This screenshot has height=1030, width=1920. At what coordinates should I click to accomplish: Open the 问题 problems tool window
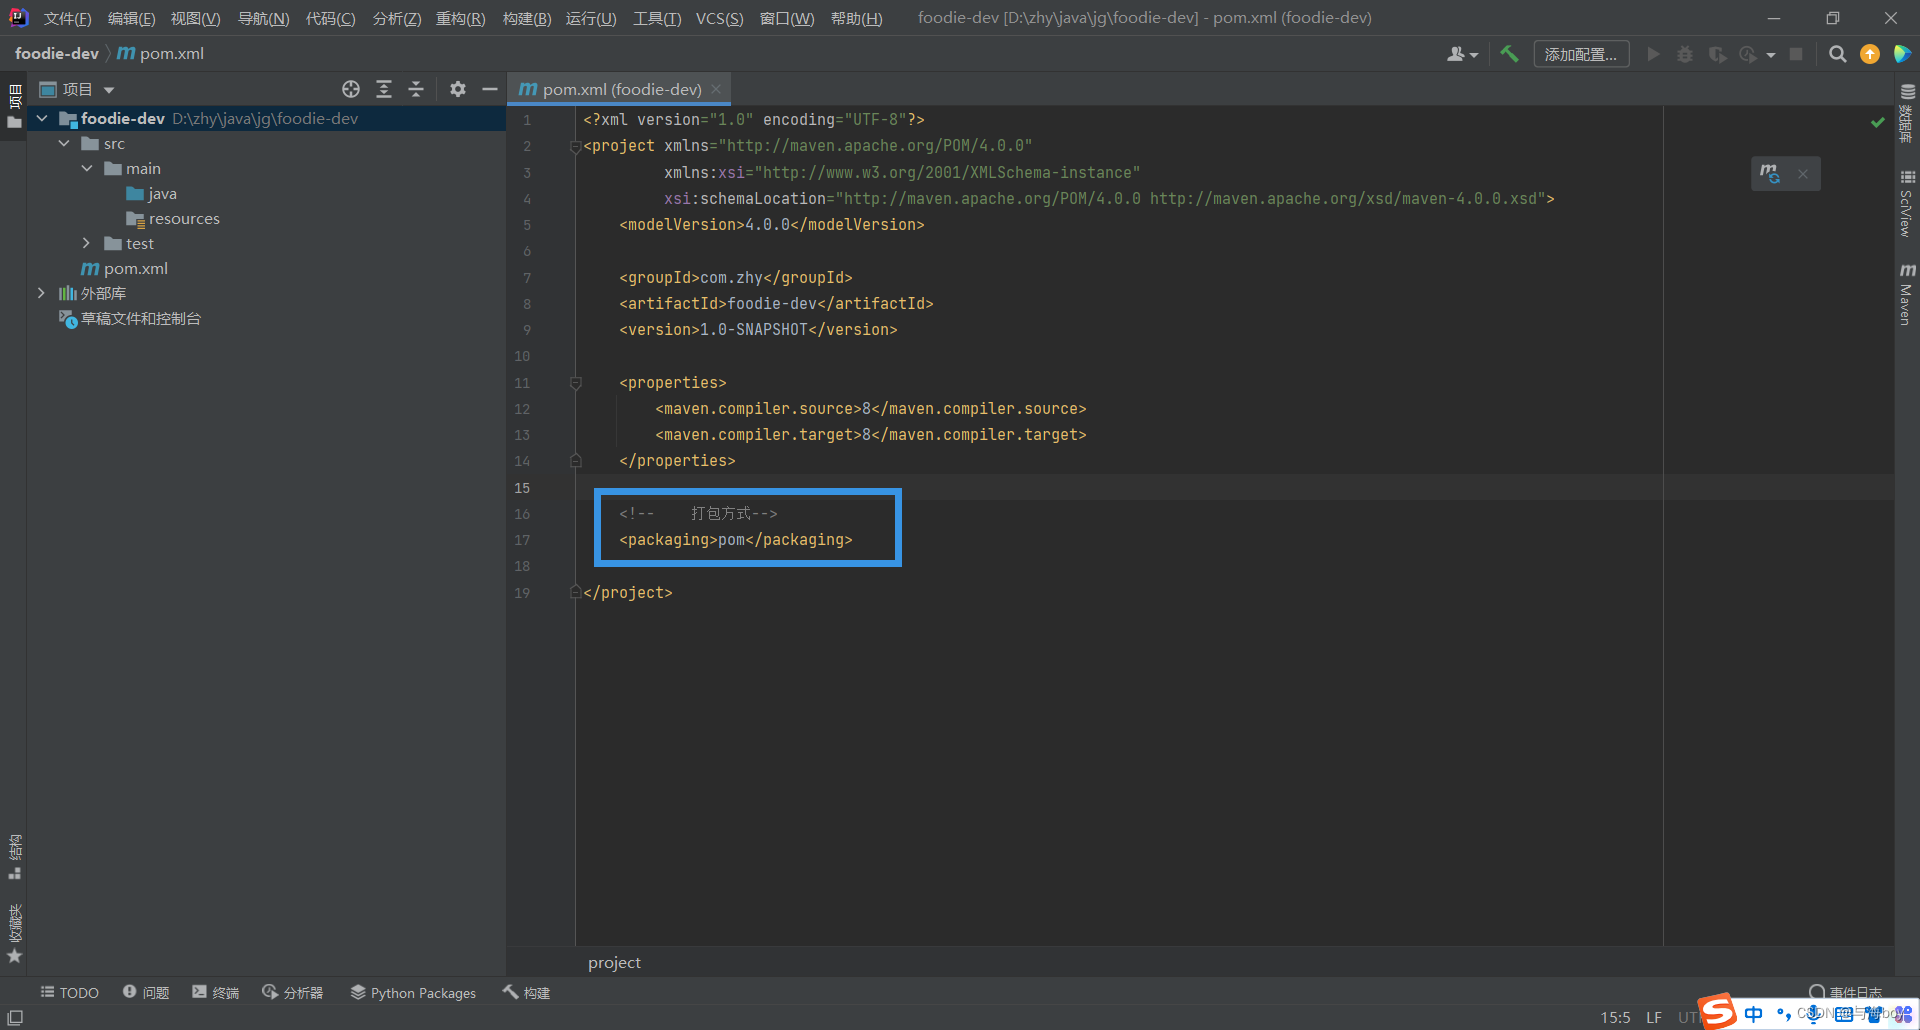[146, 992]
